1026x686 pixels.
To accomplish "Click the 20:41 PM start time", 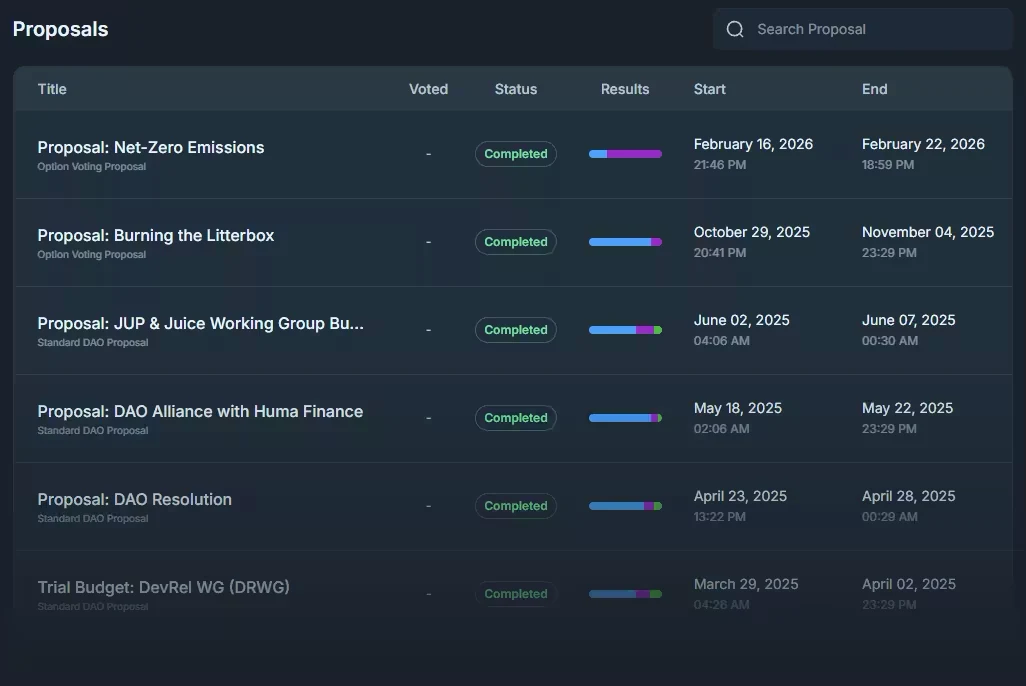I will point(720,253).
